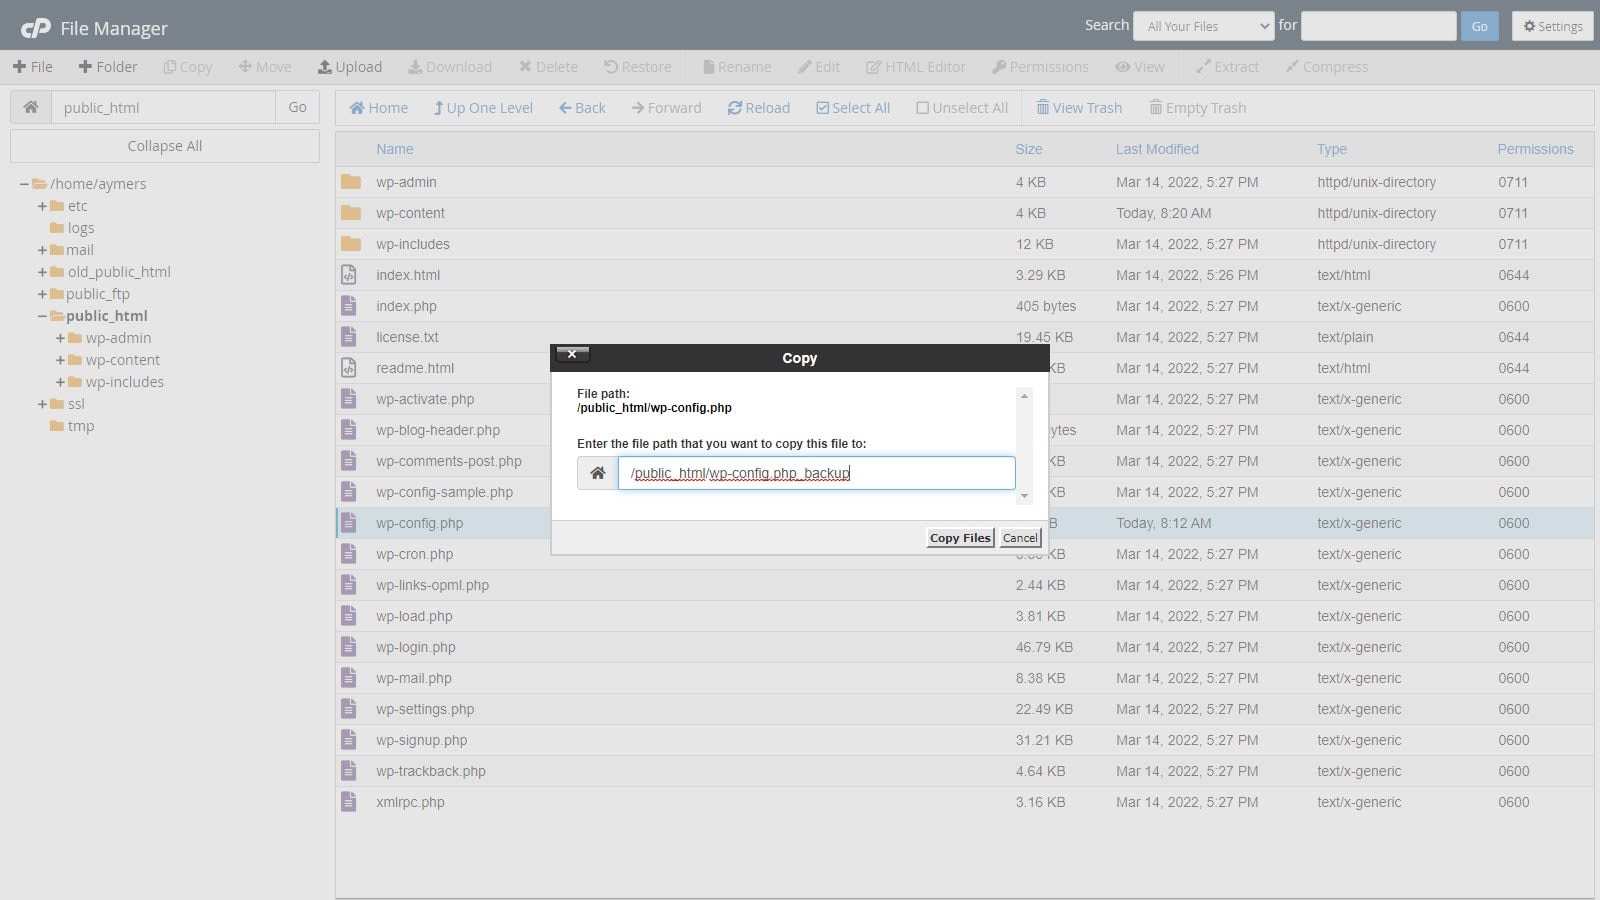Click the Extract toolbar item
Screen dimensions: 1600x900
click(x=1227, y=67)
